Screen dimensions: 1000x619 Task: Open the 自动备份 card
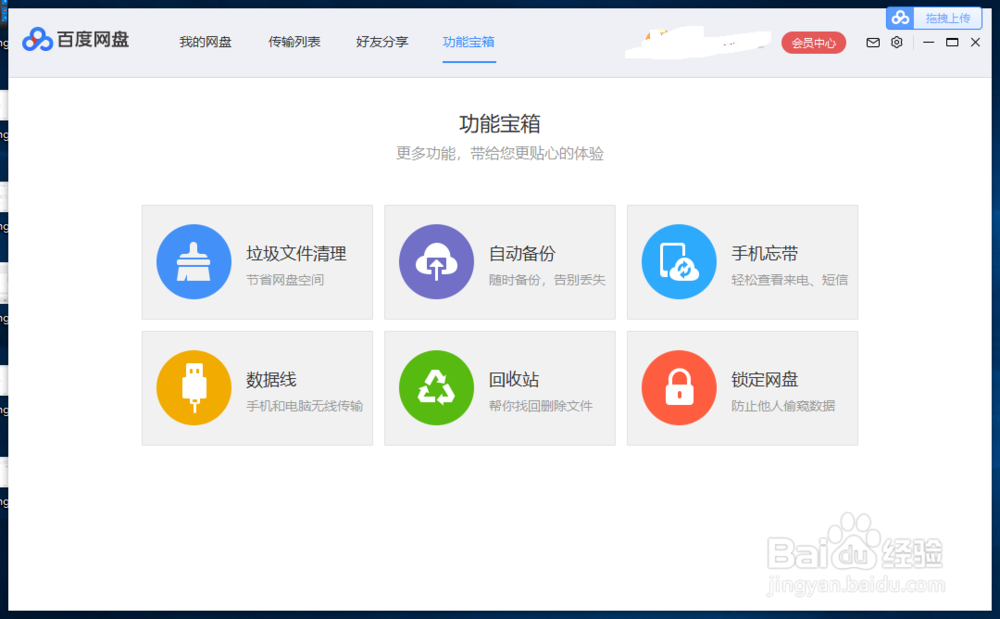point(499,261)
